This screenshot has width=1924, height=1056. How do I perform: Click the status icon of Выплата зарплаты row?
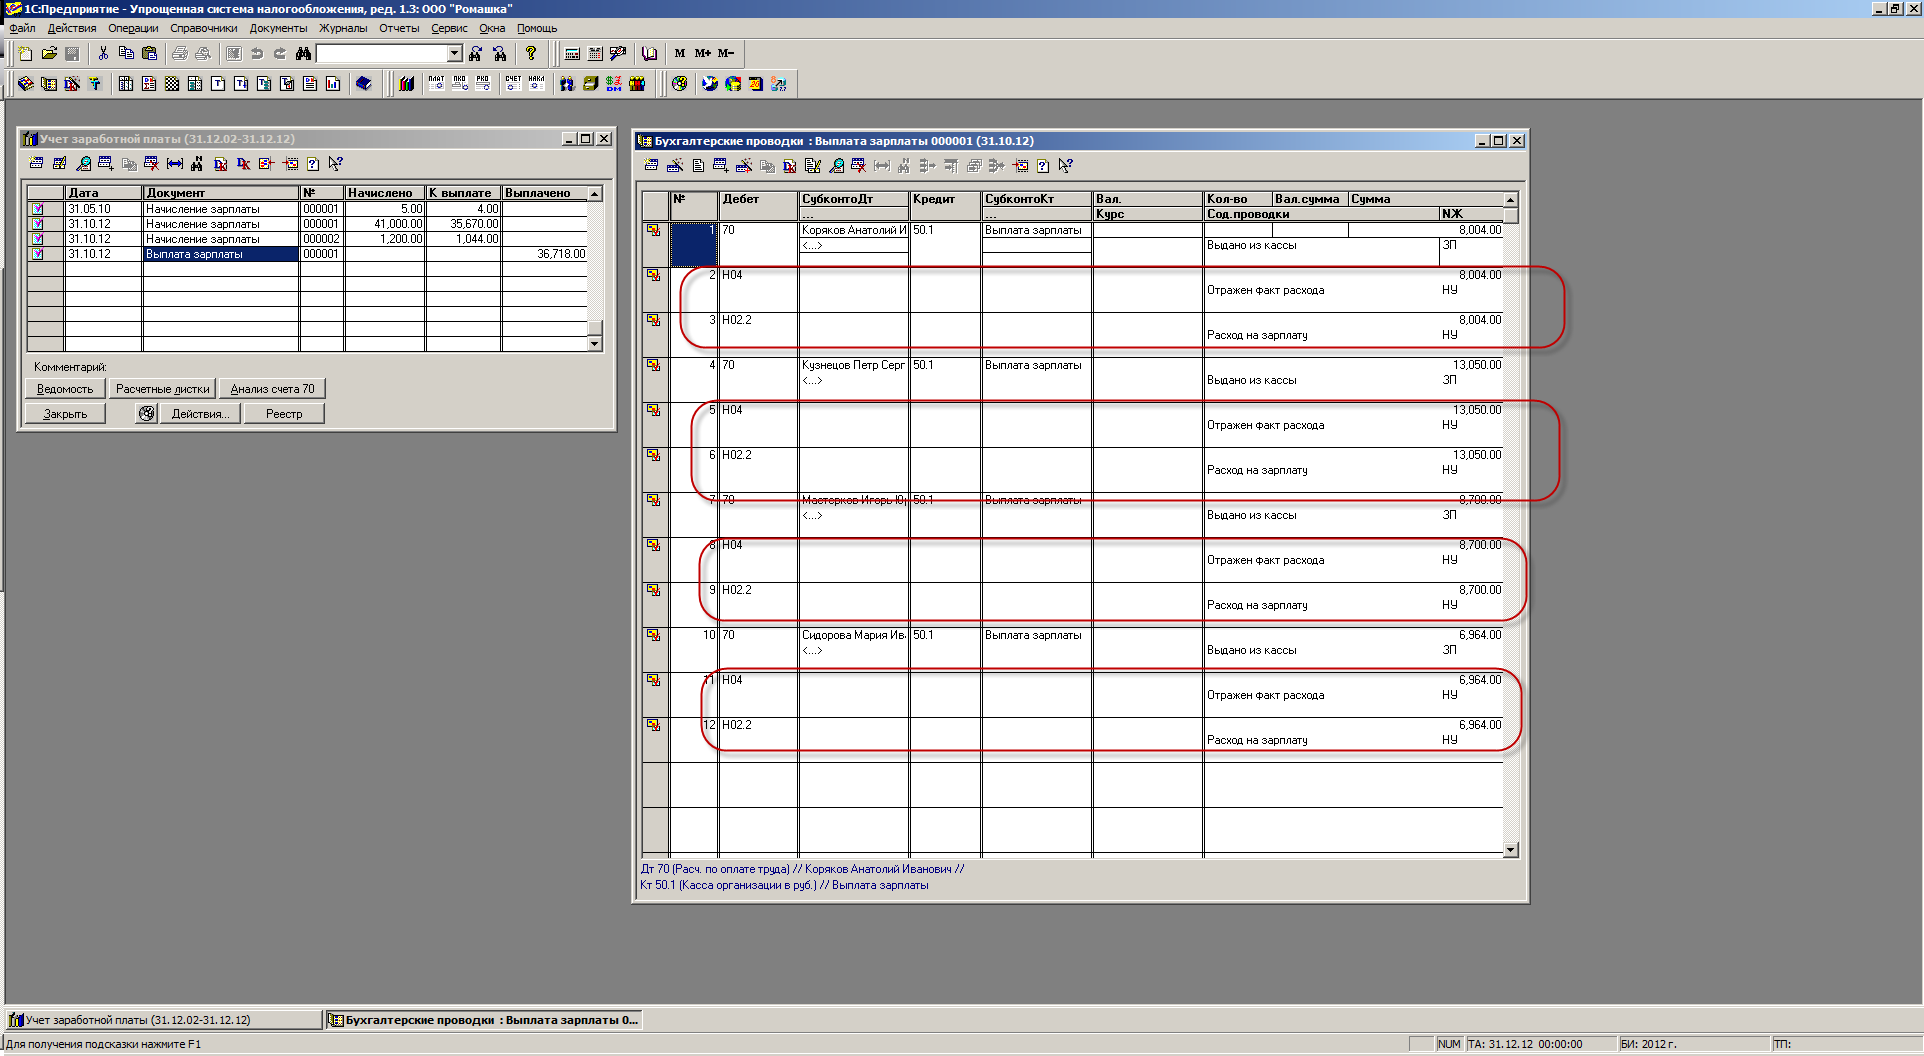tap(38, 254)
